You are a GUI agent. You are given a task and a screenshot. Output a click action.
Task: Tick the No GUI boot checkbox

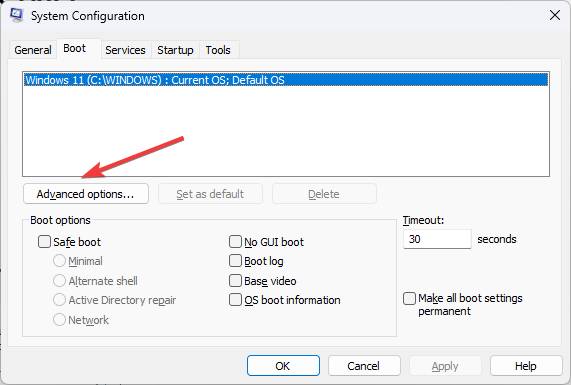point(235,242)
